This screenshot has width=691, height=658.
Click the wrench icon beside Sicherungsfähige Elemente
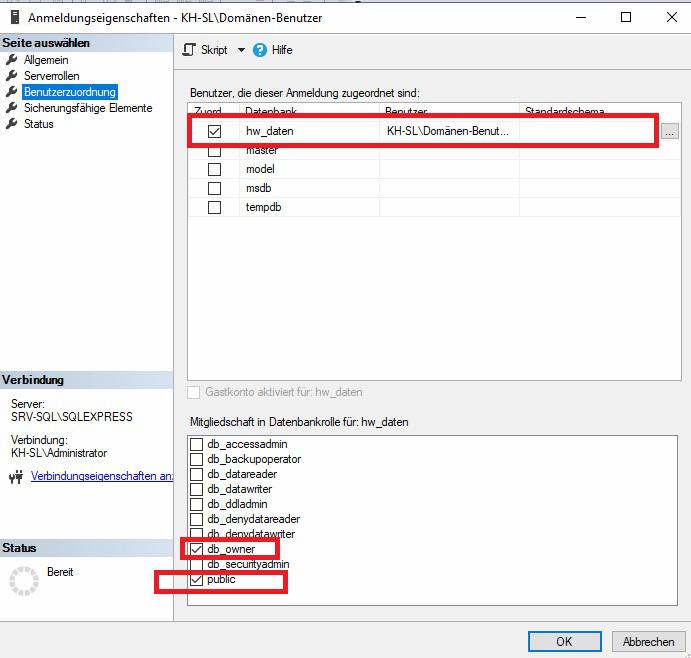pyautogui.click(x=13, y=108)
